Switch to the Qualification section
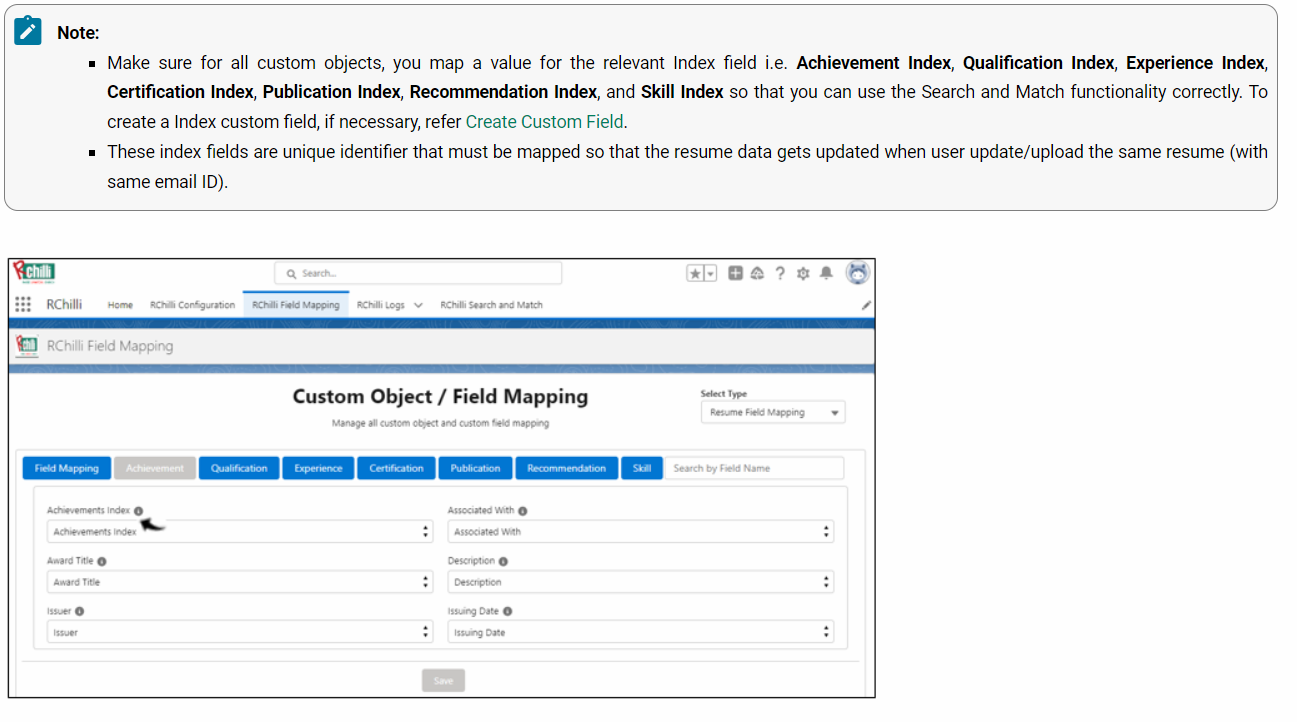This screenshot has width=1297, height=722. coord(239,468)
